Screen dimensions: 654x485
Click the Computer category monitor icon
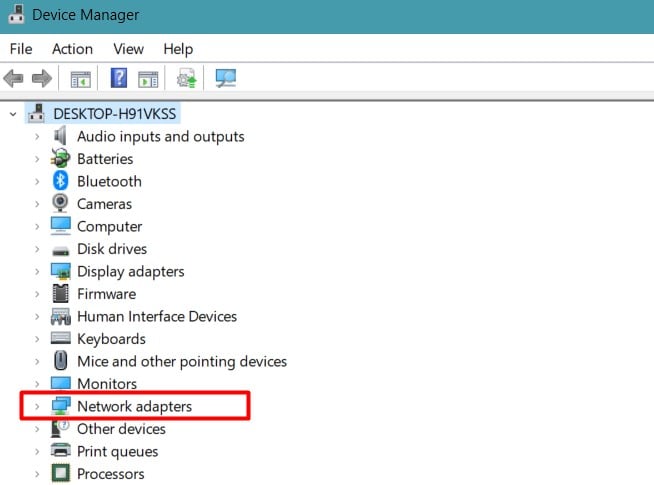coord(61,226)
